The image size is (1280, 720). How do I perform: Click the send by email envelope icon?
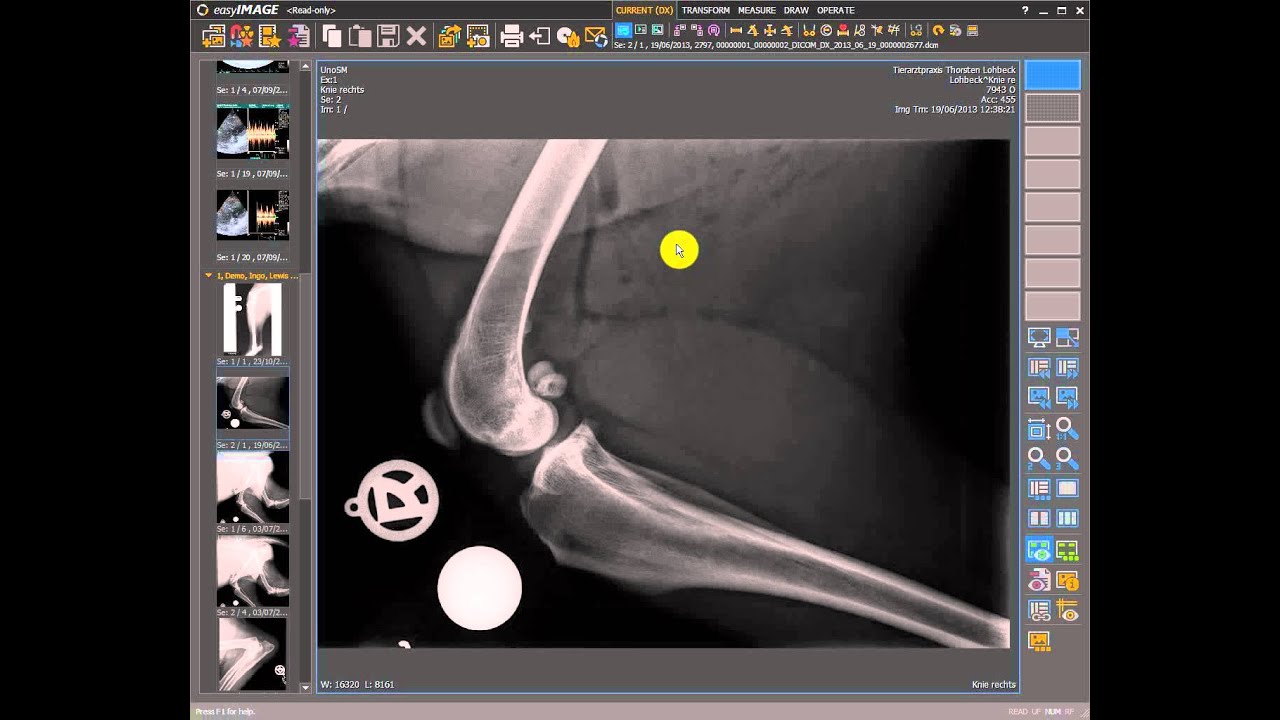coord(595,37)
